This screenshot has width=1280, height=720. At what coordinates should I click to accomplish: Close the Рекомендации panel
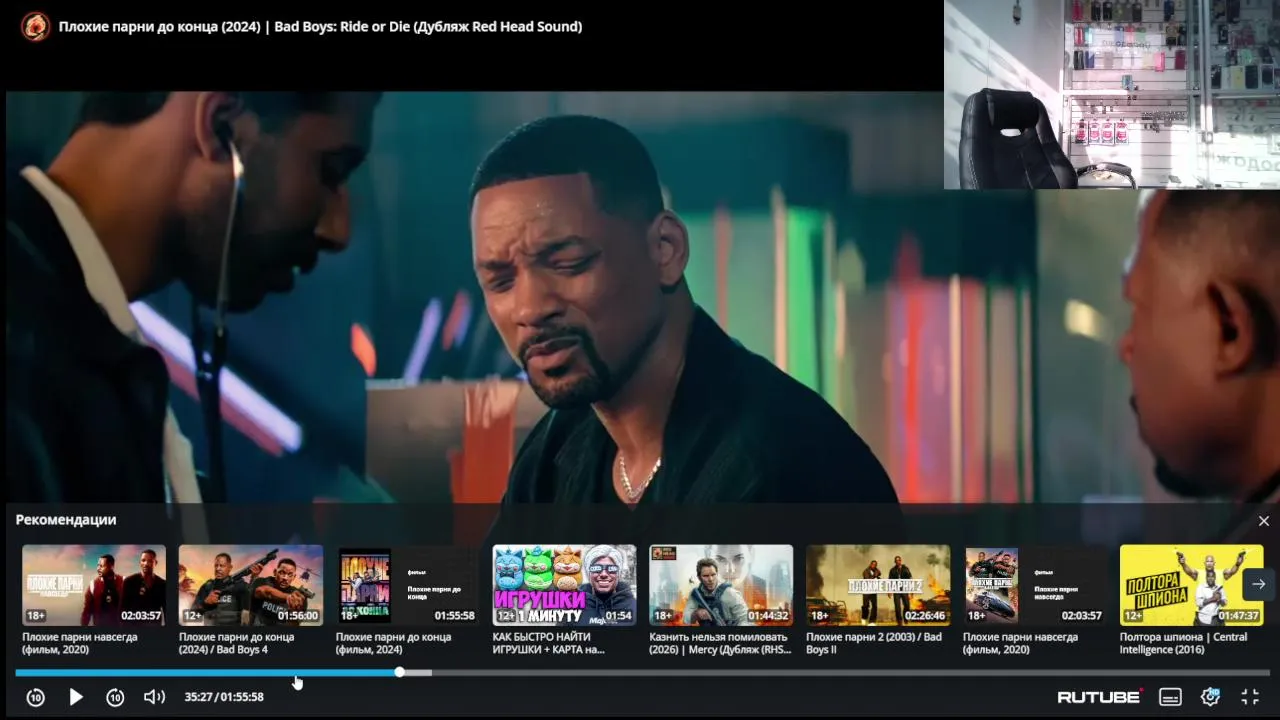tap(1263, 521)
